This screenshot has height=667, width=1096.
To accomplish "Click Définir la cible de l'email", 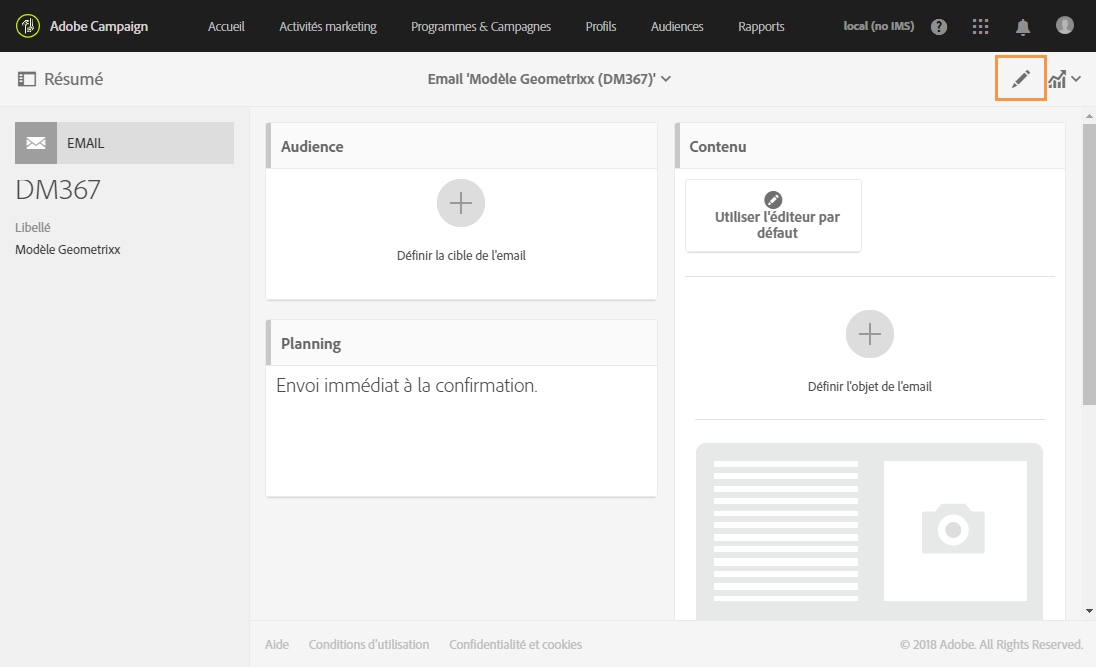I will pos(461,255).
